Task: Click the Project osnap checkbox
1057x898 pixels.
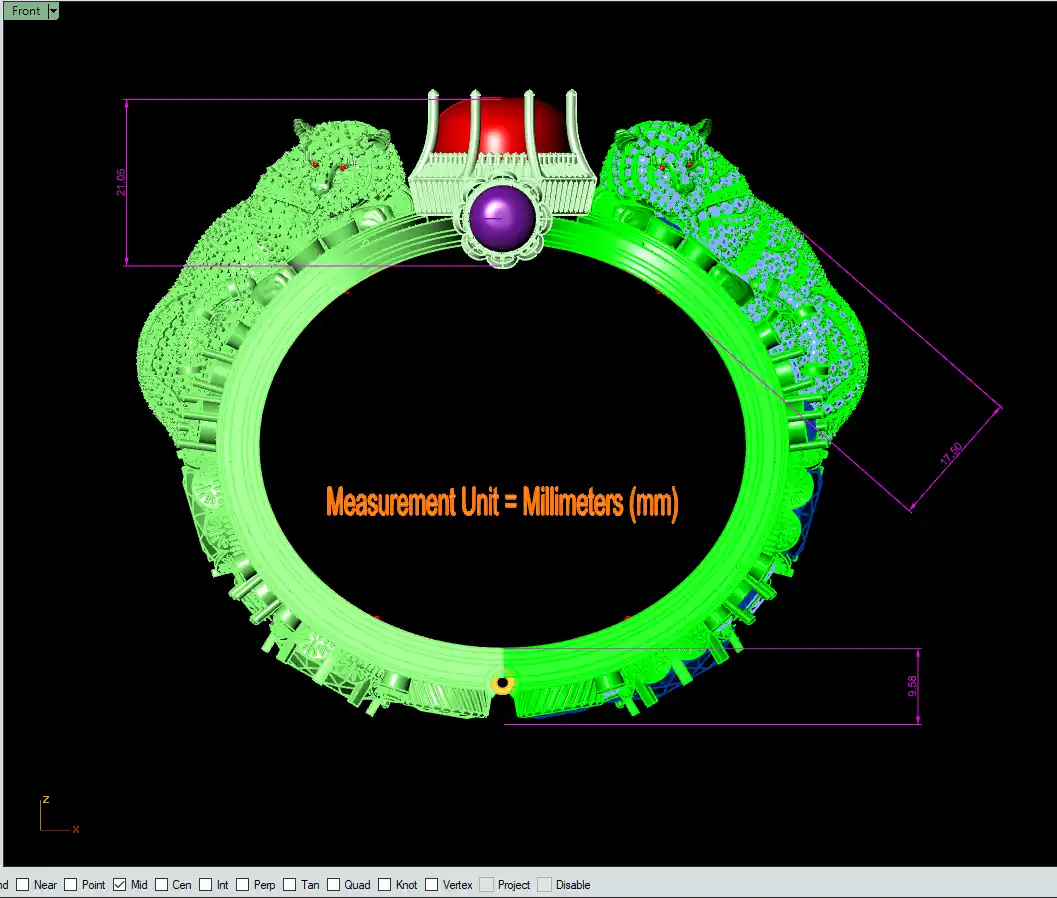Action: click(x=487, y=885)
